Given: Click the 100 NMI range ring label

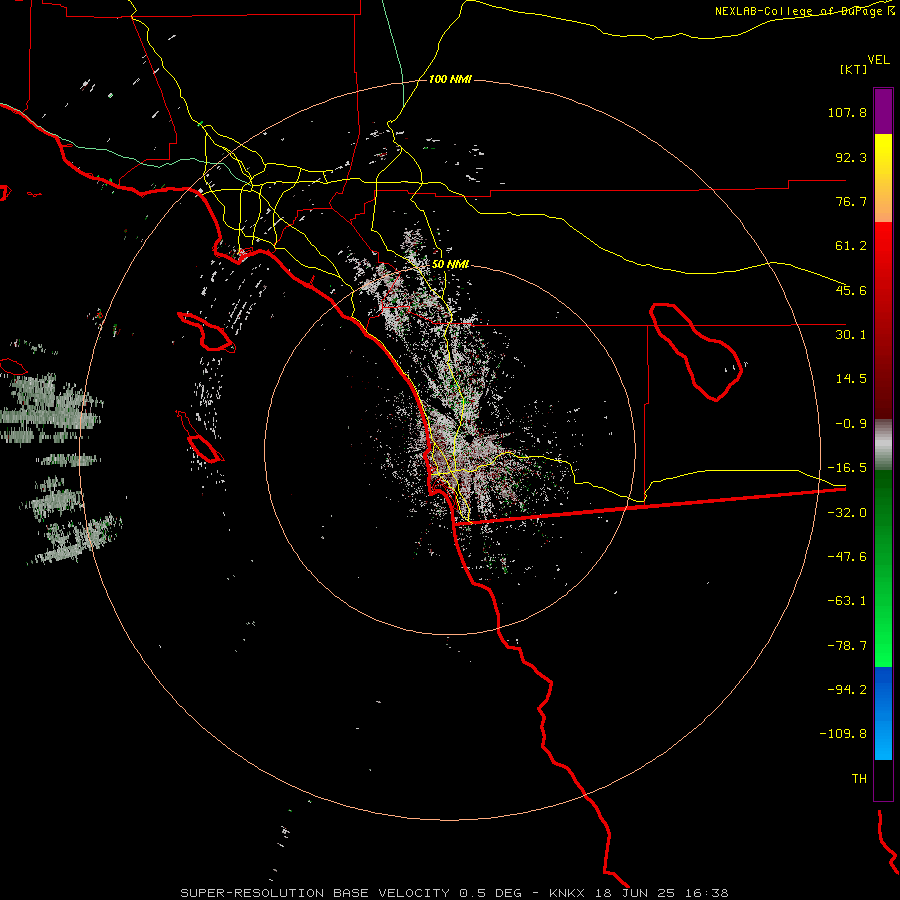Looking at the screenshot, I should [x=450, y=79].
